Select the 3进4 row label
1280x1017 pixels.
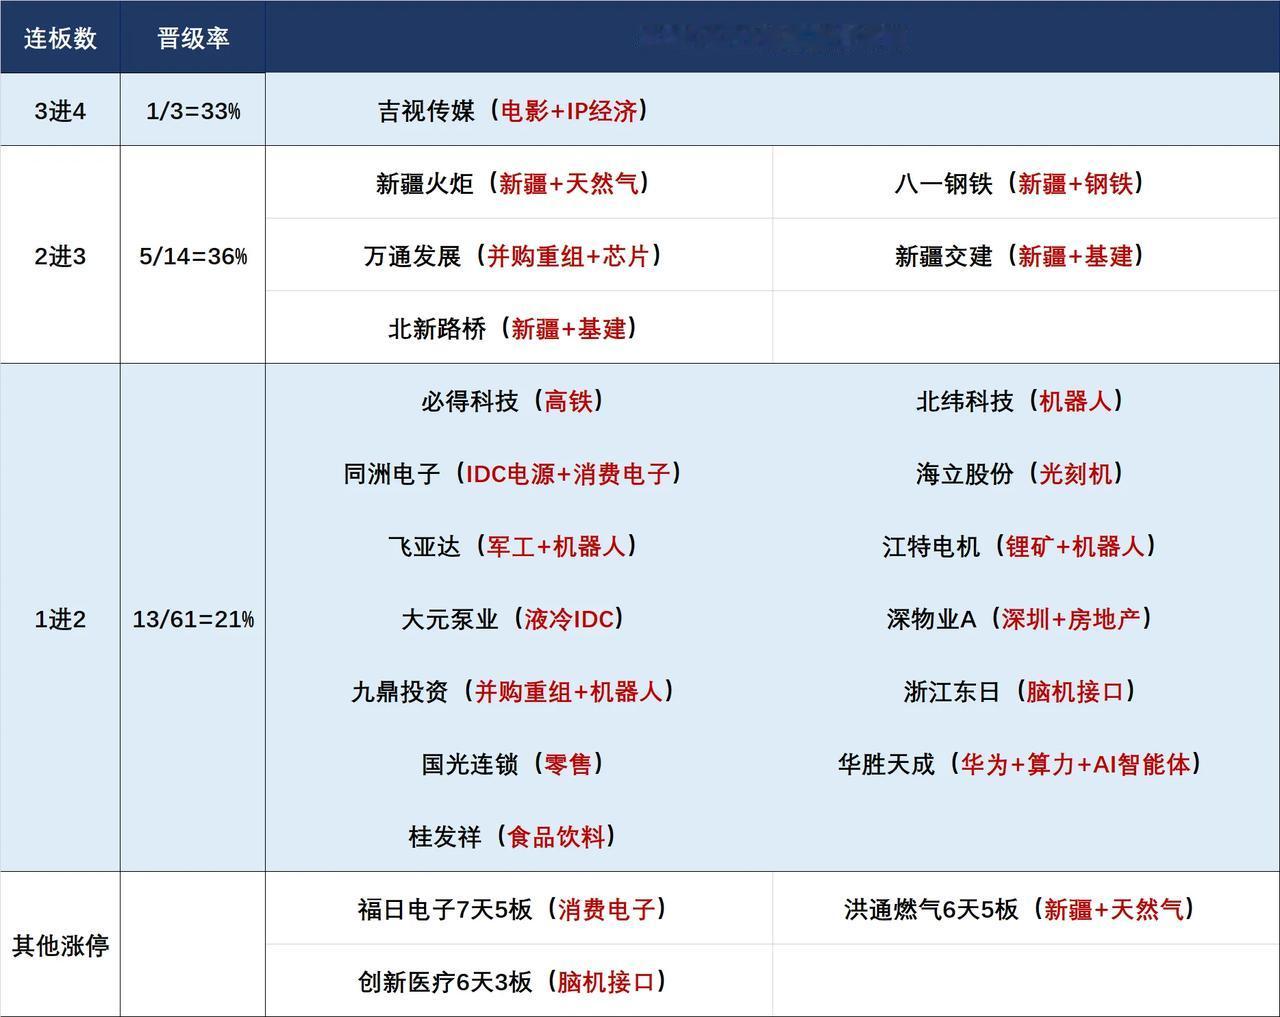pyautogui.click(x=60, y=111)
